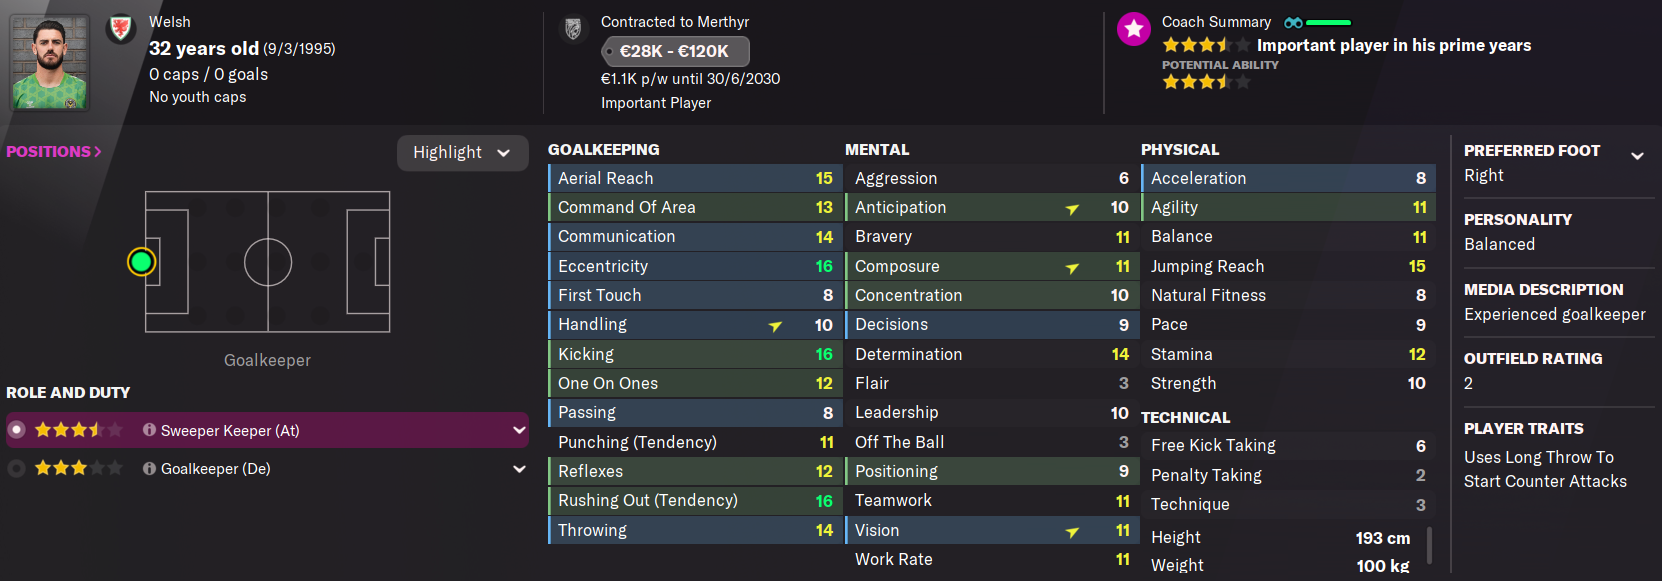The width and height of the screenshot is (1662, 581).
Task: Click the pink Coach Summary star icon
Action: click(1134, 29)
